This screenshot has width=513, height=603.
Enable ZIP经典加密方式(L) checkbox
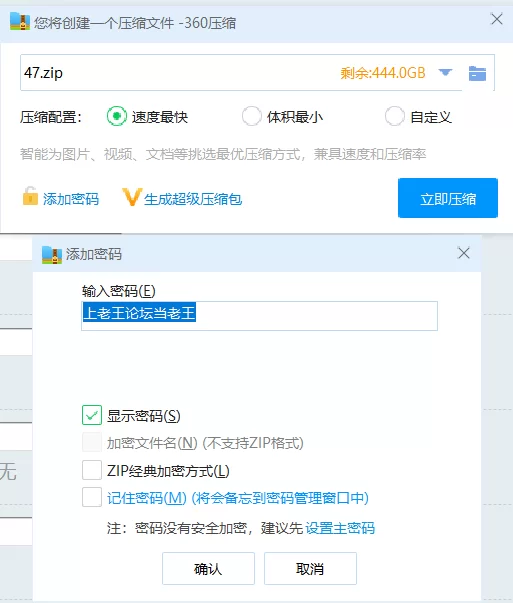(92, 470)
